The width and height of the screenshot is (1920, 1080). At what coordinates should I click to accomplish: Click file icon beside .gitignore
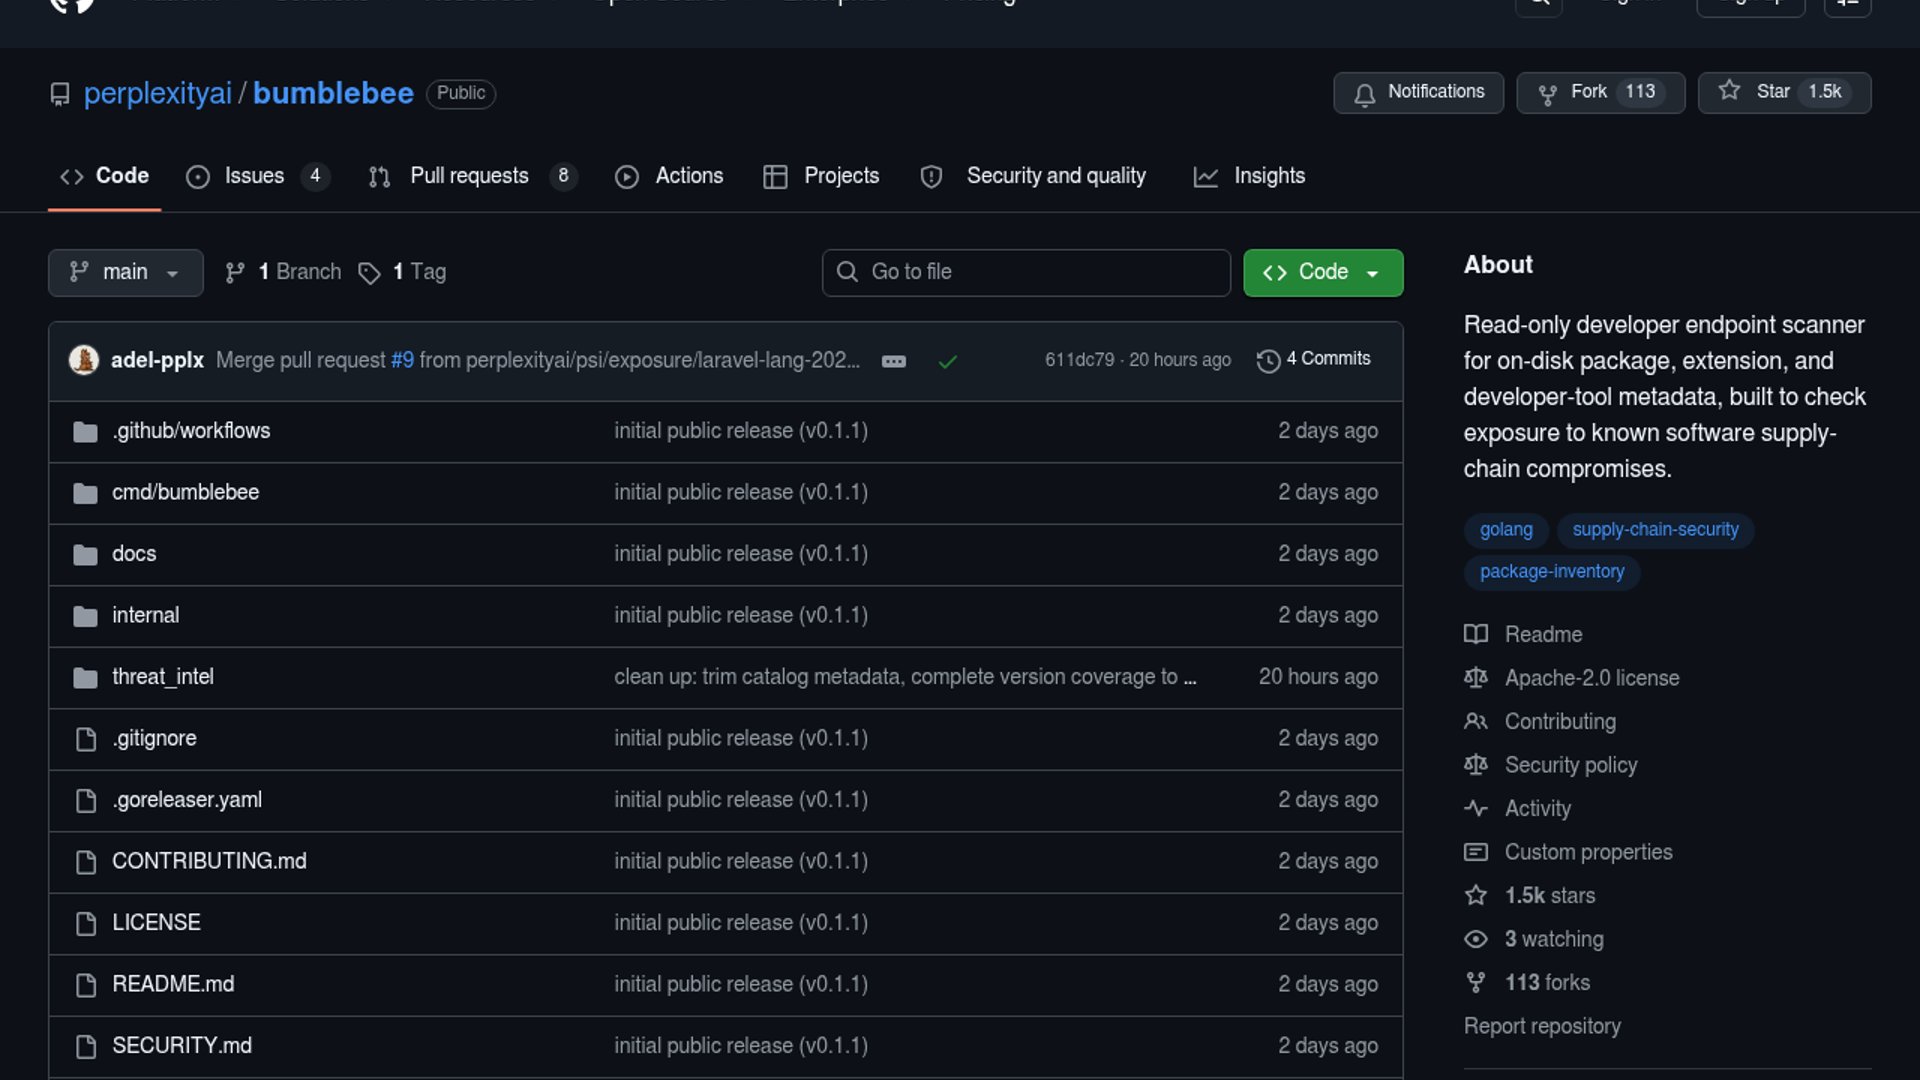(x=86, y=739)
